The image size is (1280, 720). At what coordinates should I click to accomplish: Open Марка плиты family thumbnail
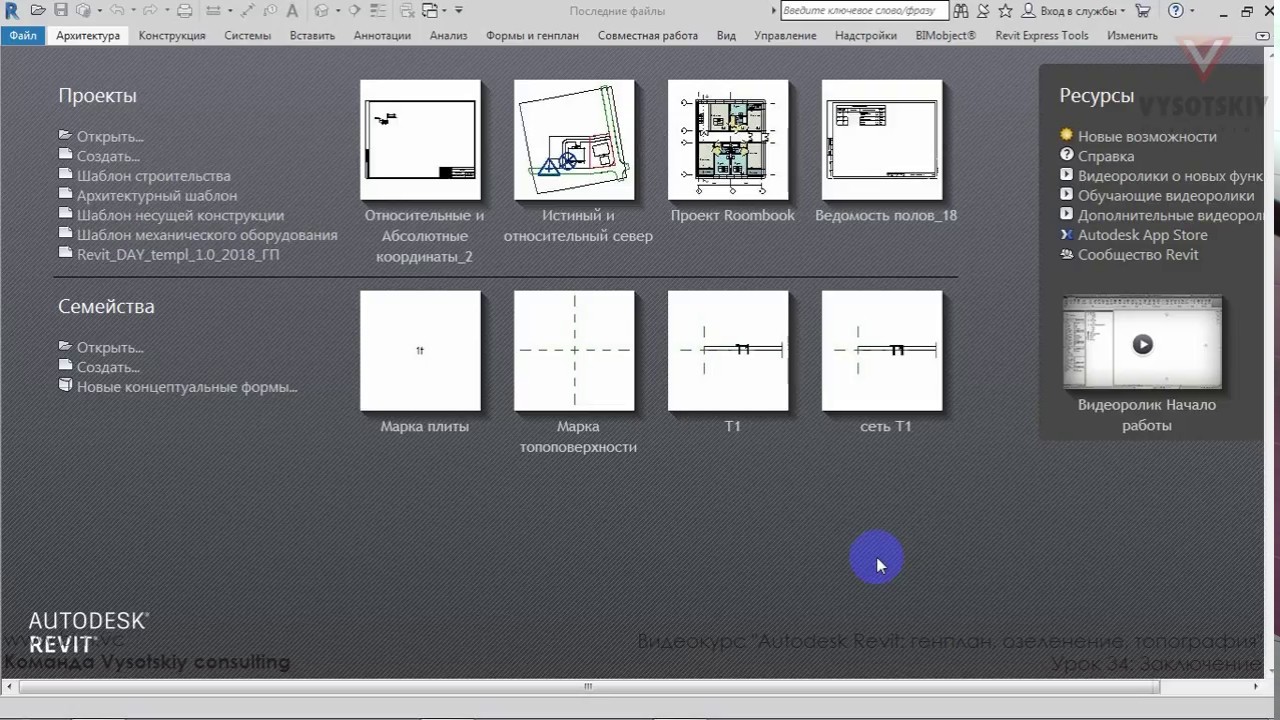click(420, 351)
